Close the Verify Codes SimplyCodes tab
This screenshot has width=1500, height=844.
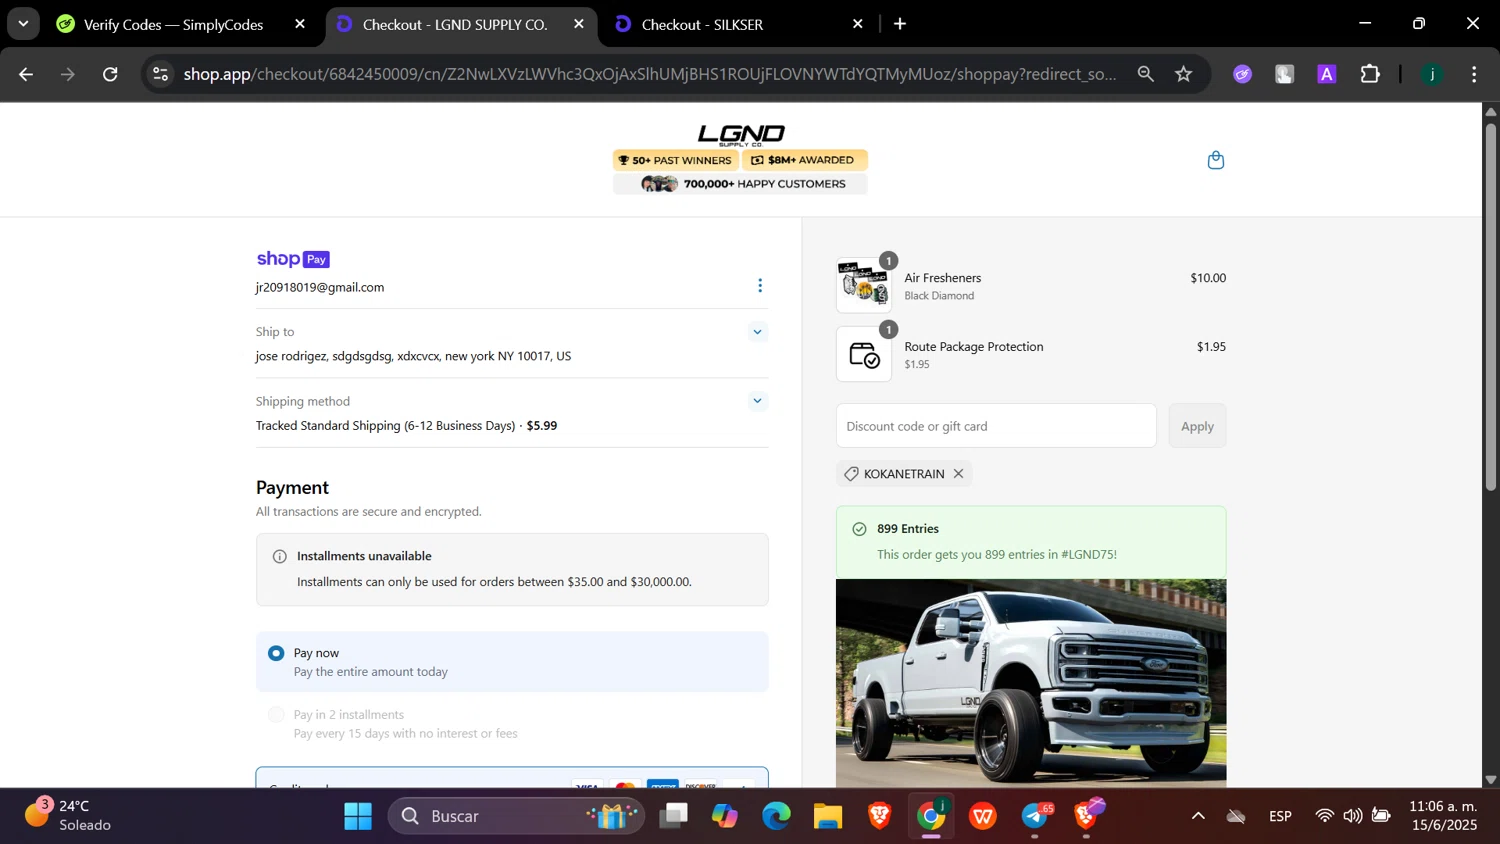click(300, 24)
